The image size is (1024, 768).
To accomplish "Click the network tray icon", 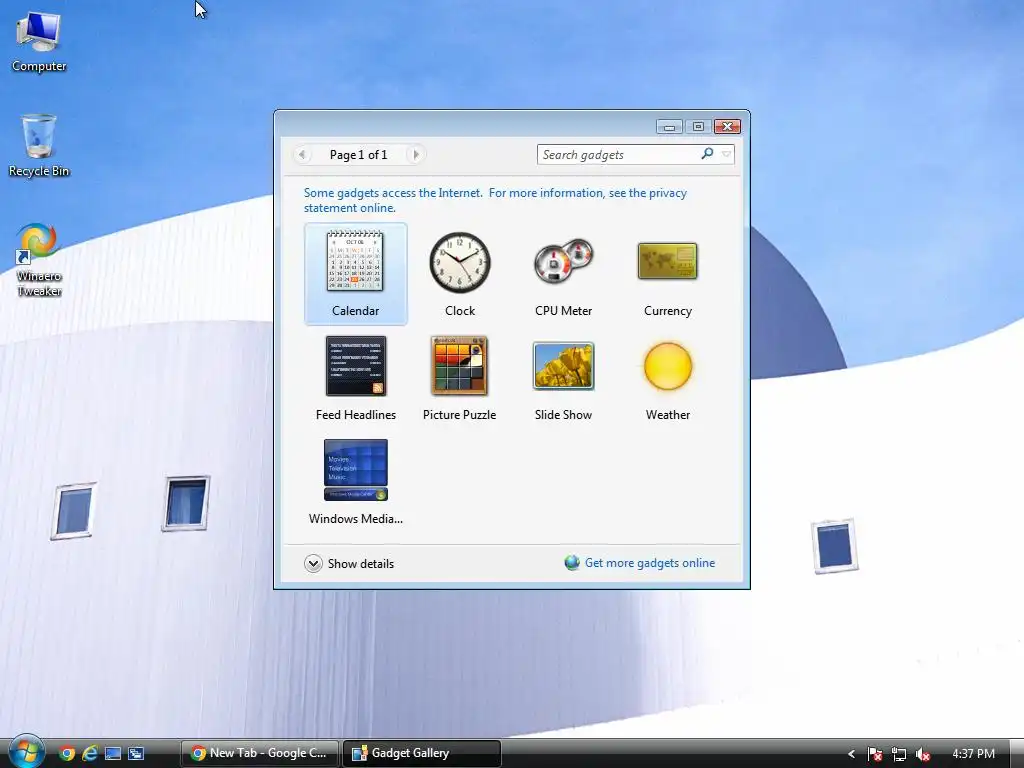I will [899, 754].
